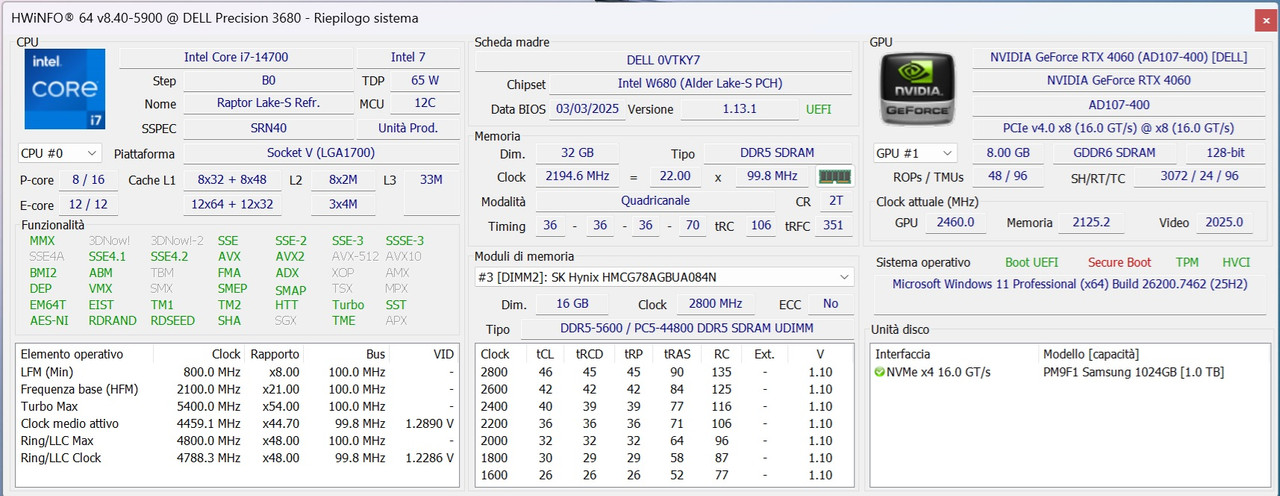This screenshot has height=496, width=1280.
Task: Click the 22.00 memory multiplier field
Action: coord(675,176)
